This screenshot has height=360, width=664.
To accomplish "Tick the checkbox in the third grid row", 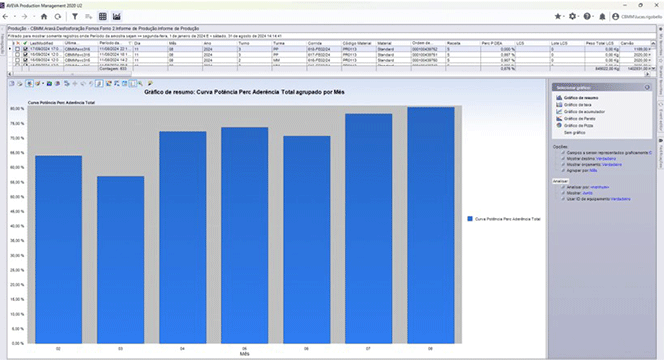I will pos(17,60).
